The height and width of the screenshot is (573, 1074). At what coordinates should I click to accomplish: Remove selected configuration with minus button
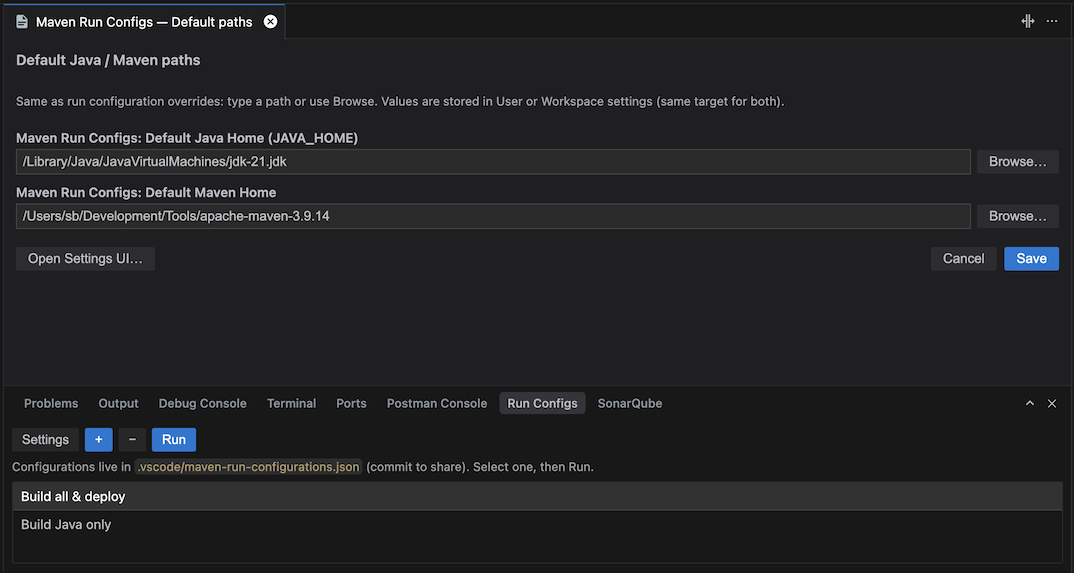(x=132, y=440)
